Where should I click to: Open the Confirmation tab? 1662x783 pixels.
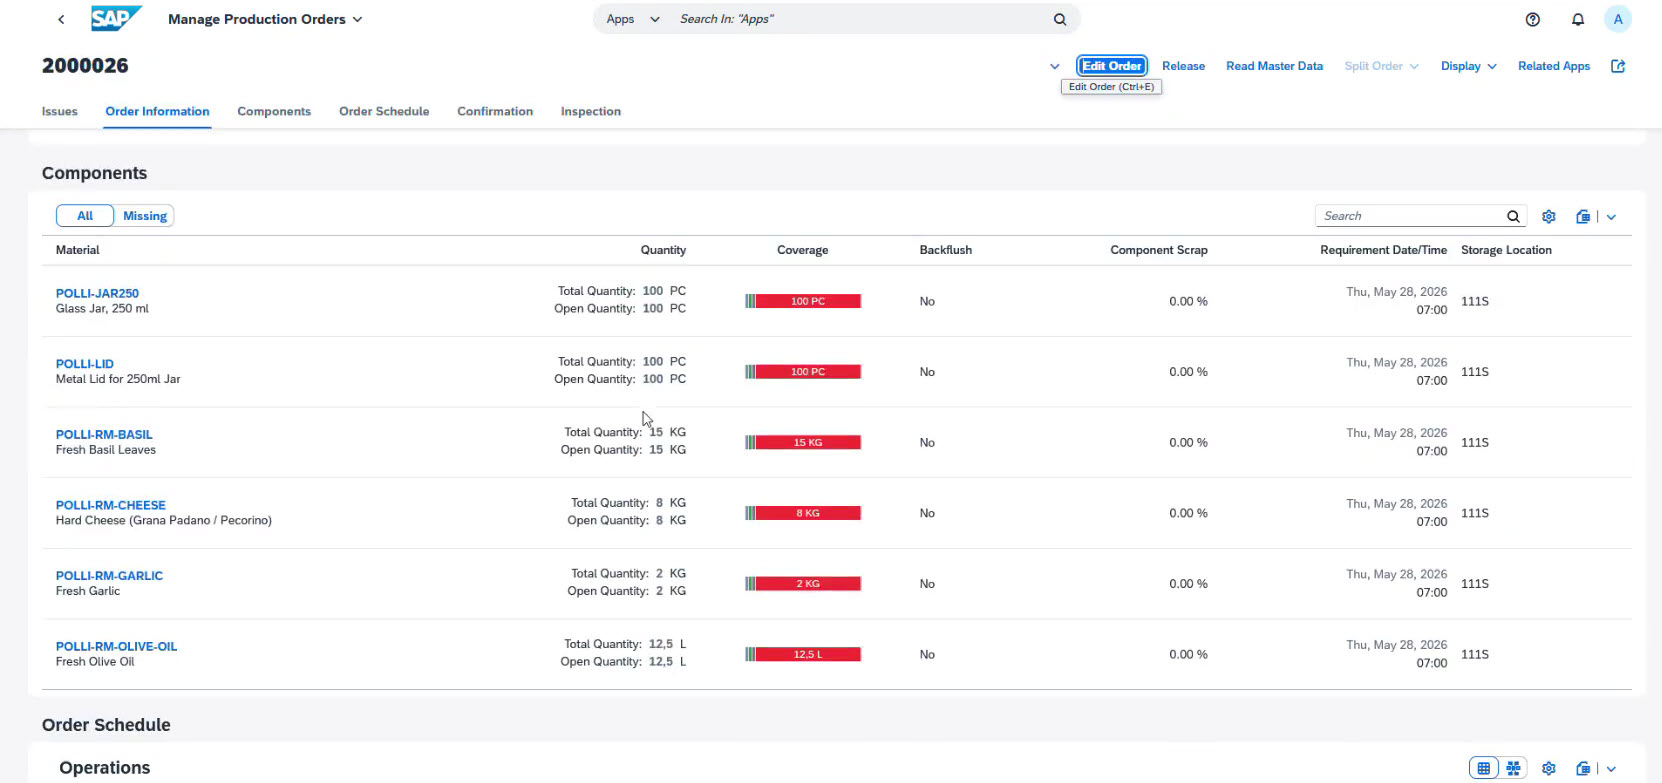495,111
